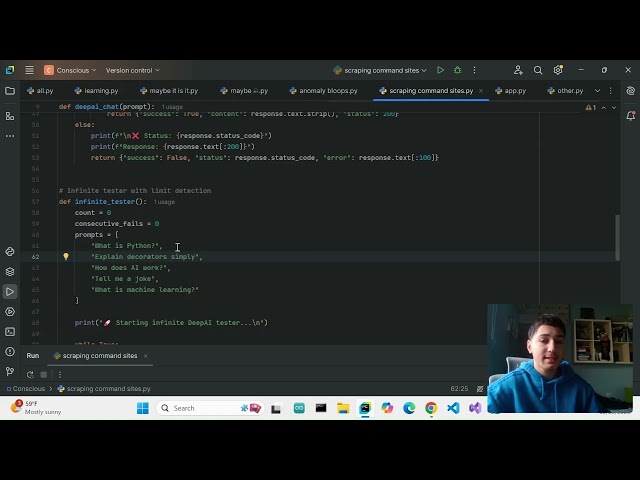Open editor tab options menu

(611, 91)
